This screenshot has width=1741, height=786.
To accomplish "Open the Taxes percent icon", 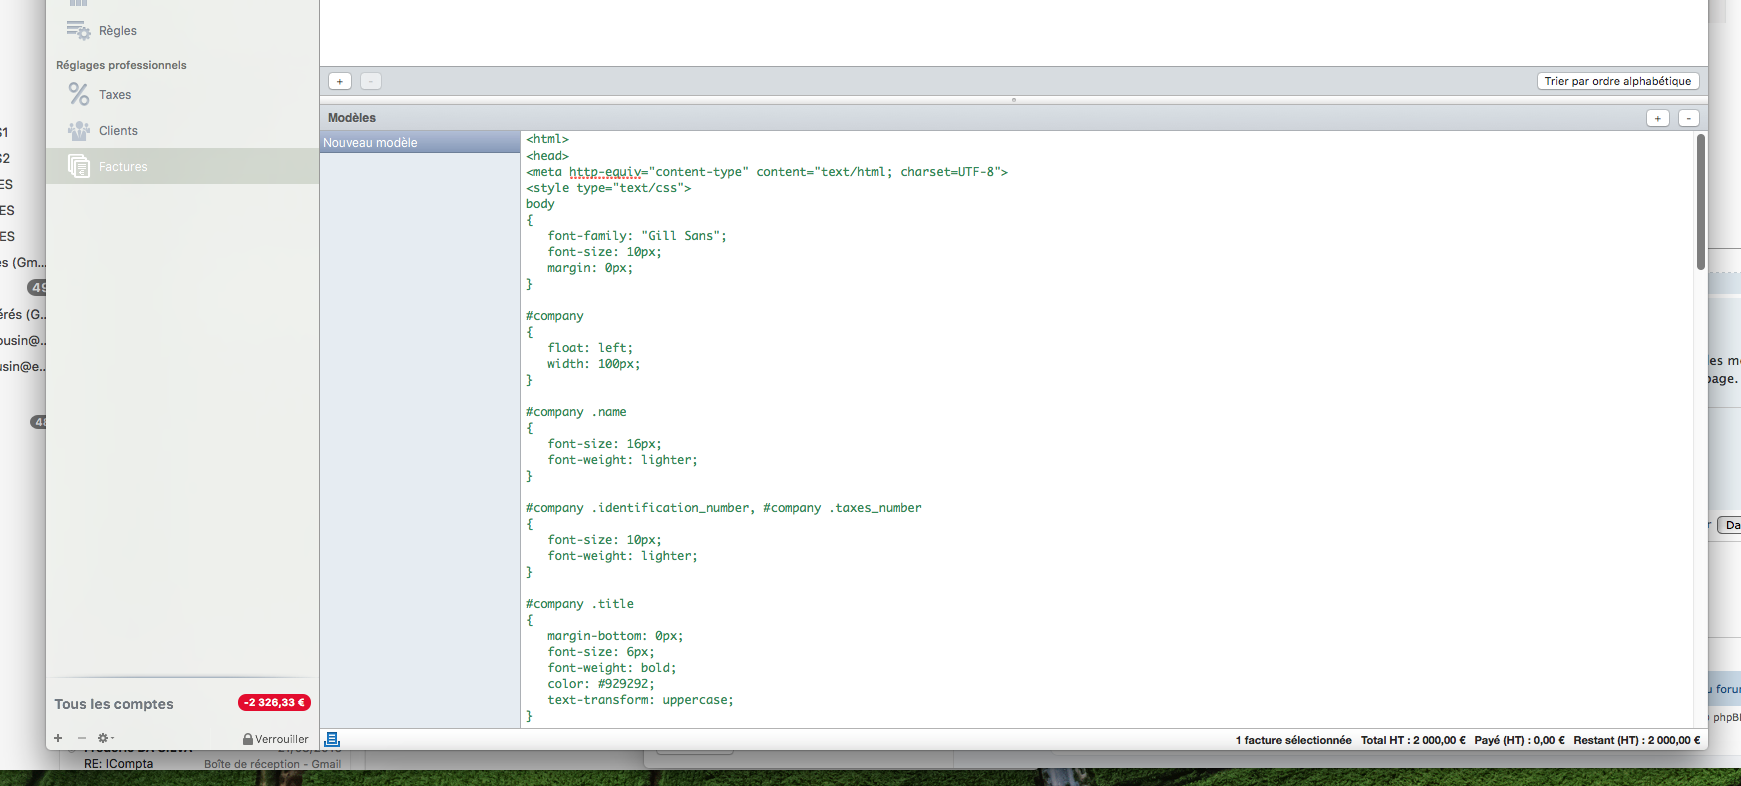I will point(79,94).
